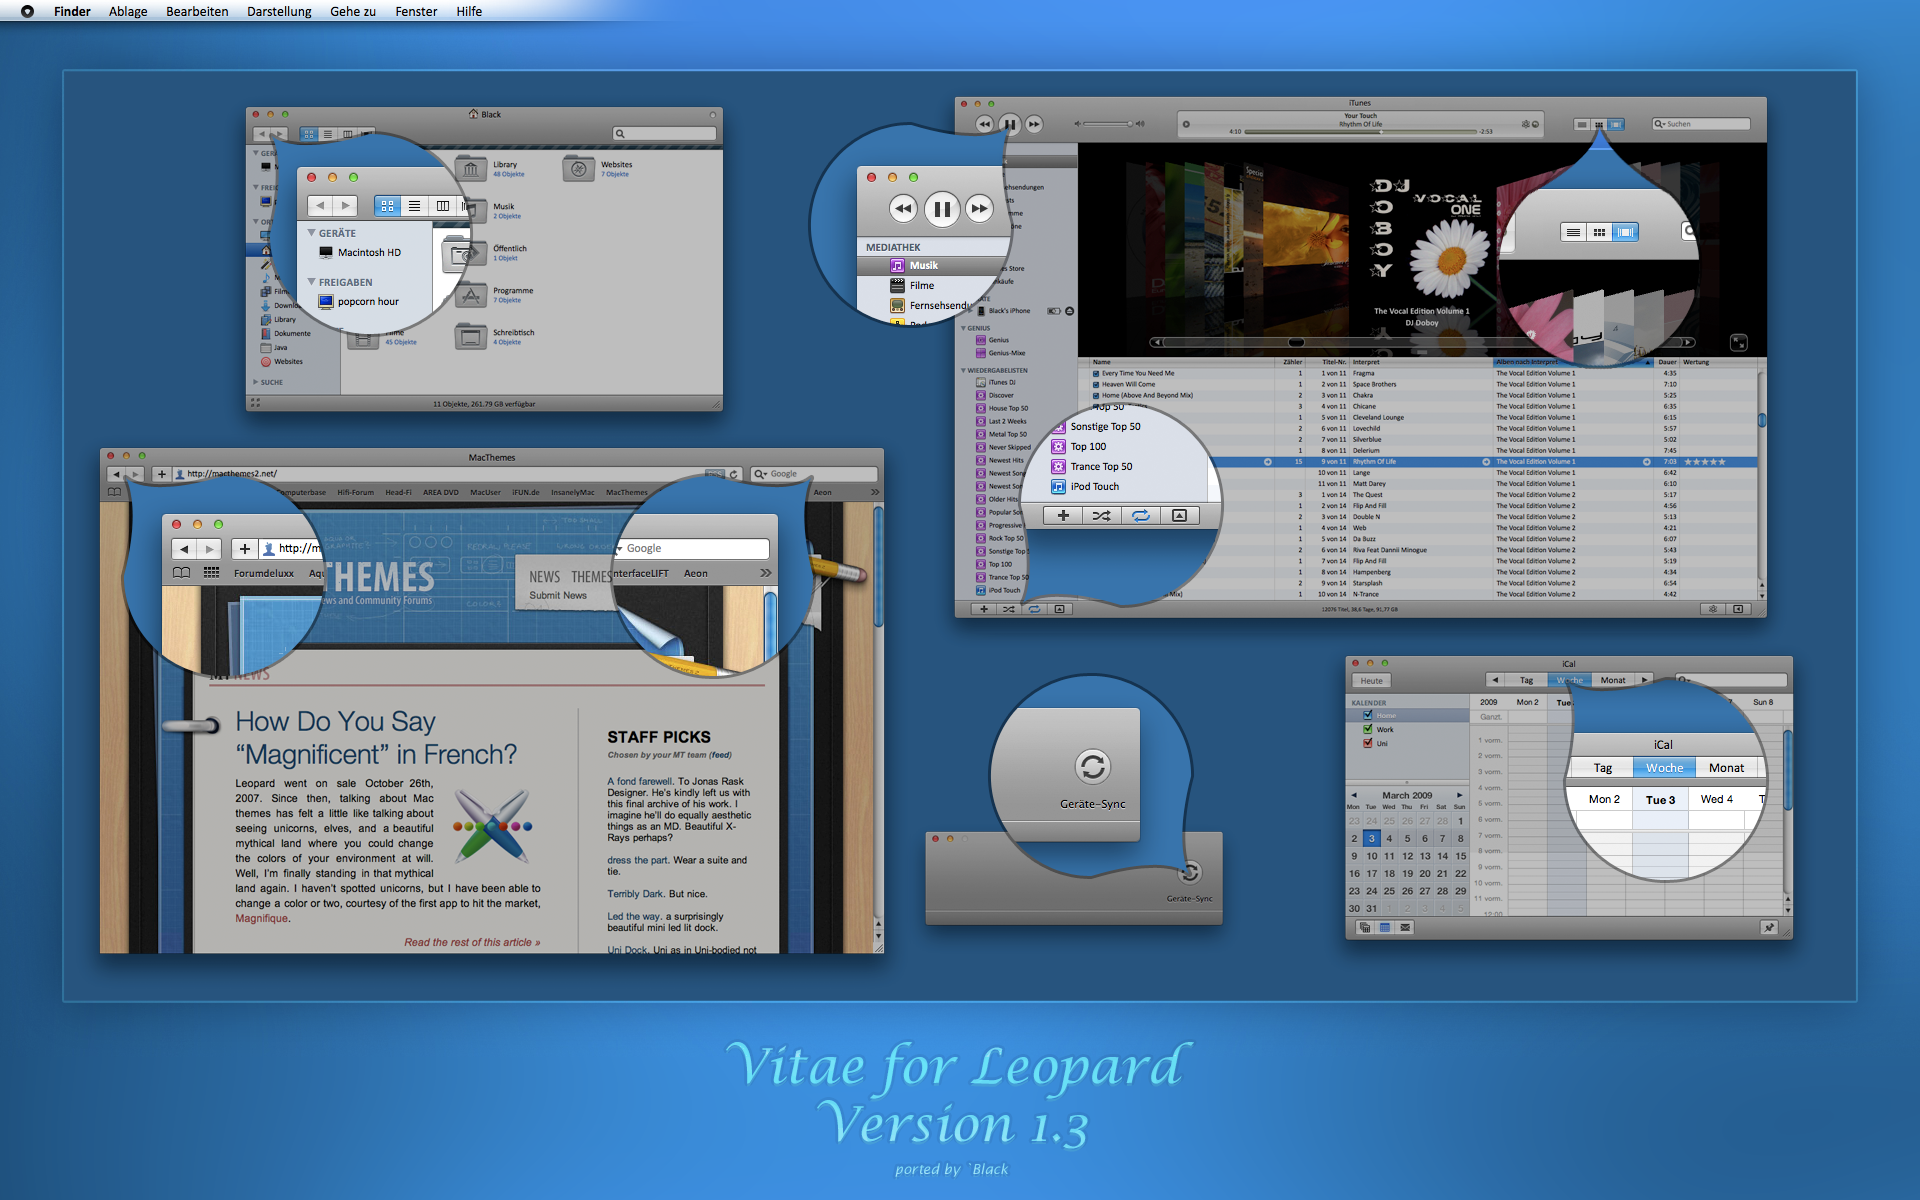Collapse the GERÄTE triangle in magnified Finder bubble
The width and height of the screenshot is (1920, 1200).
tap(311, 233)
